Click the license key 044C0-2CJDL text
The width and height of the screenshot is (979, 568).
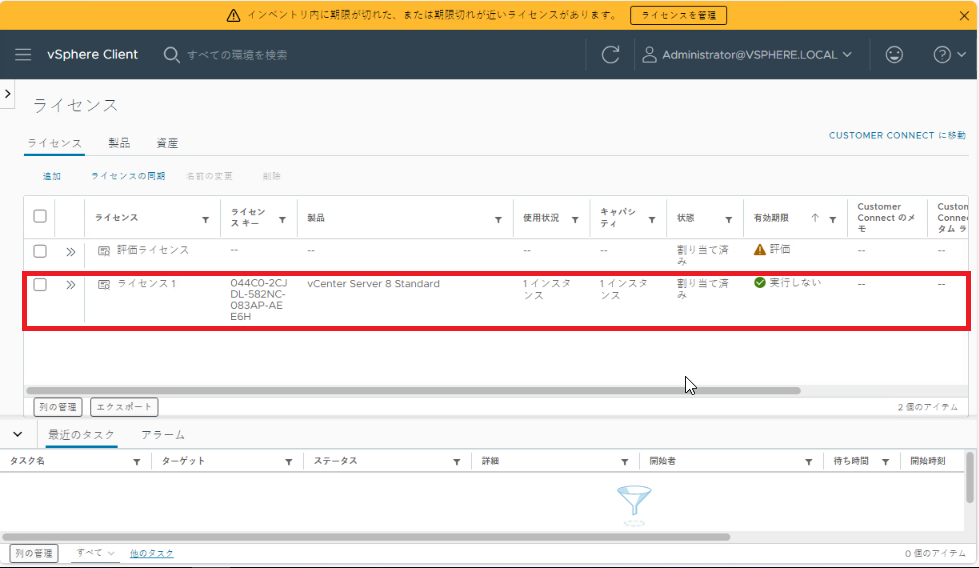(x=258, y=300)
